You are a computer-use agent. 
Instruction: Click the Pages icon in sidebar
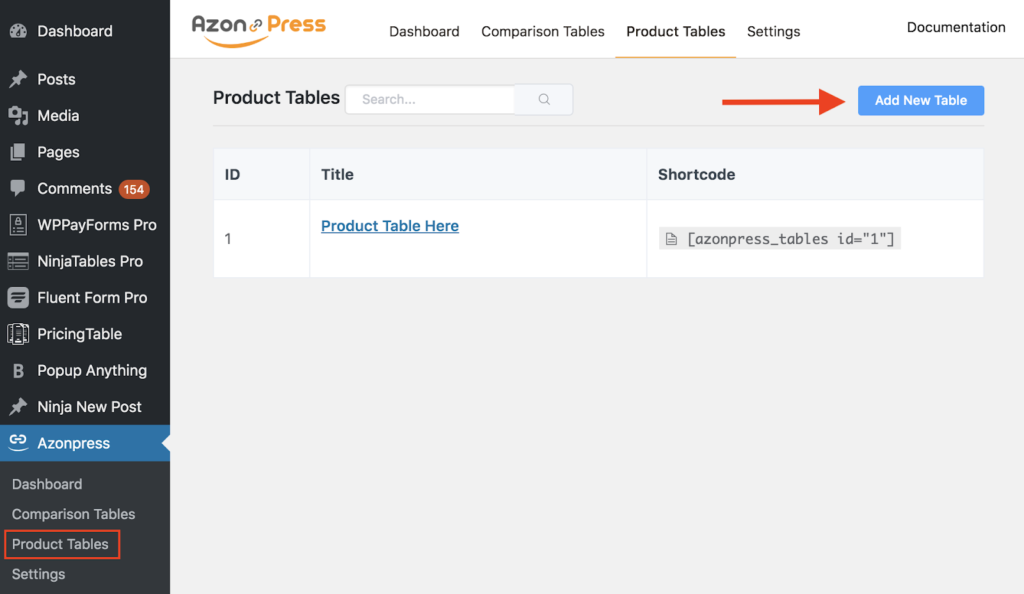[x=18, y=153]
